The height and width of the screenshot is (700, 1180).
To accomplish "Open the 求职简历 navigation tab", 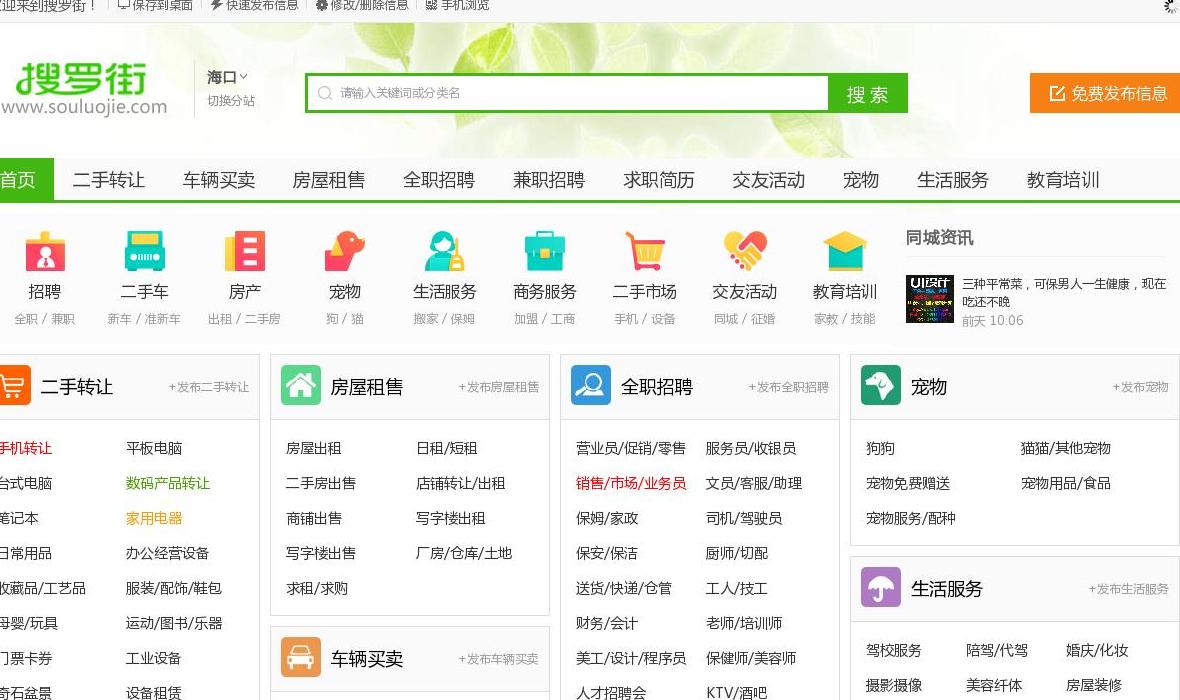I will [x=658, y=180].
